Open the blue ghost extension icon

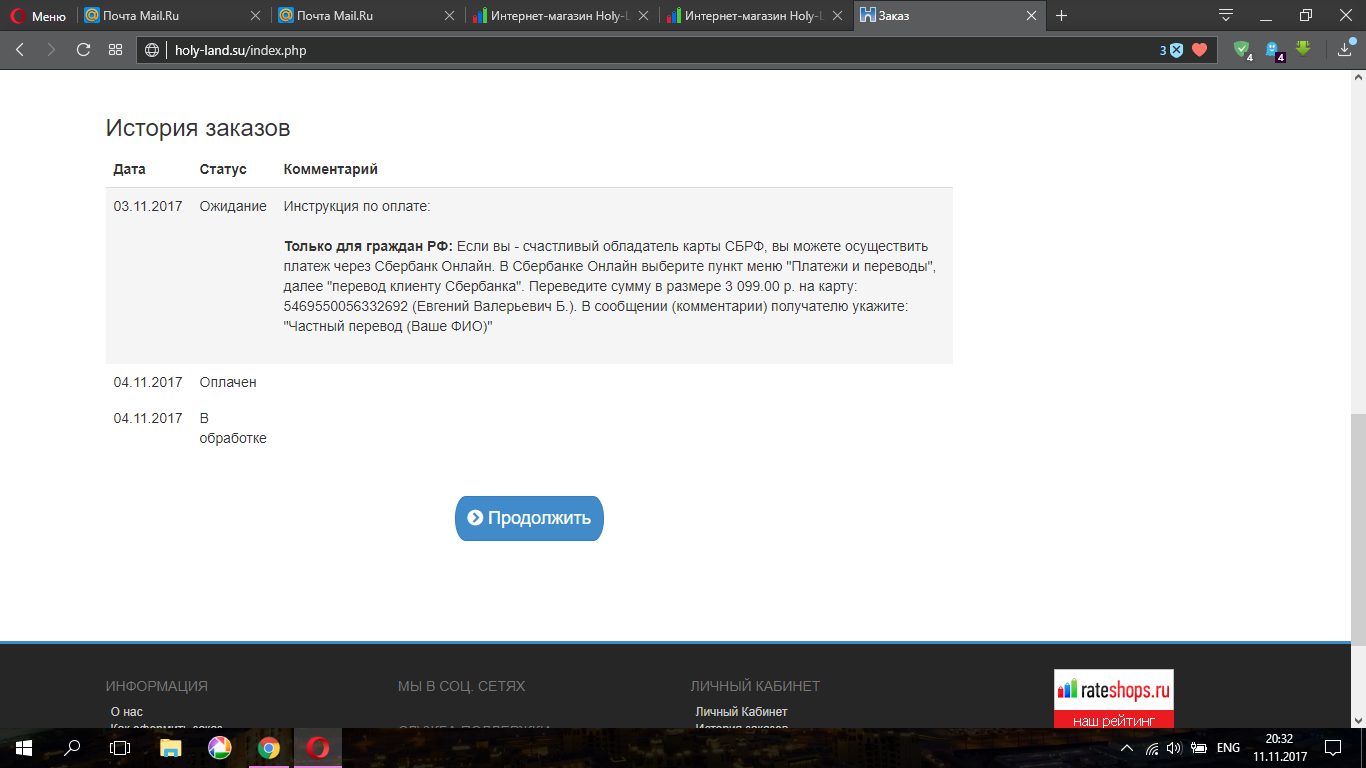coord(1273,50)
